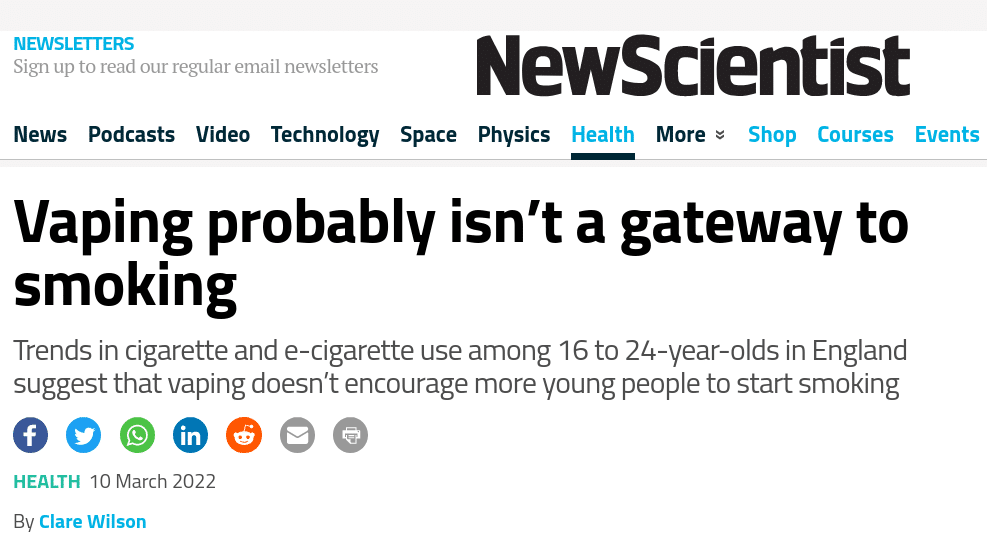Open the green HEALTH category label
The width and height of the screenshot is (987, 533).
[x=47, y=482]
